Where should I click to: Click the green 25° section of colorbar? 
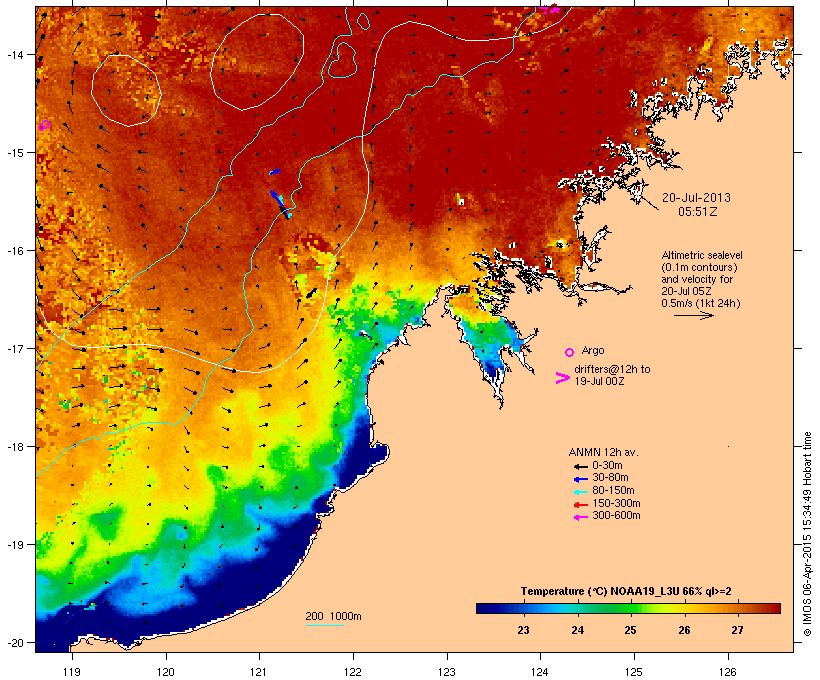pyautogui.click(x=629, y=608)
